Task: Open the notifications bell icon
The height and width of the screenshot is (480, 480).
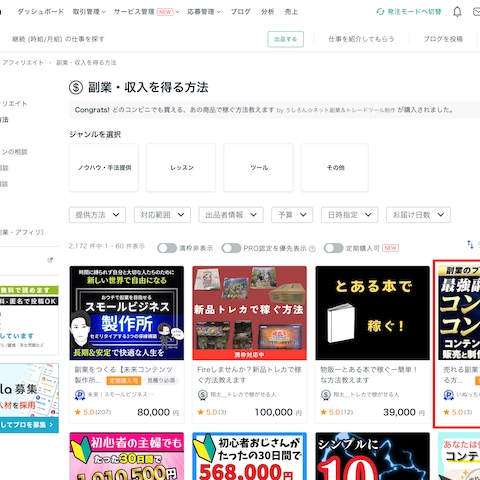Action: click(457, 12)
